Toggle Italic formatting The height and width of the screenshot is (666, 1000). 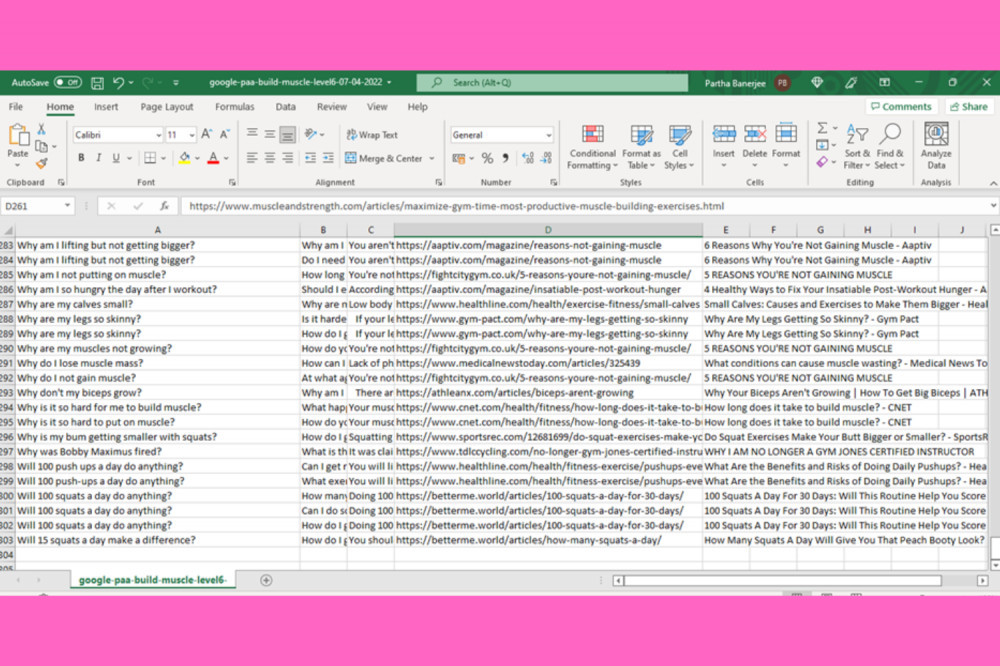[x=98, y=158]
